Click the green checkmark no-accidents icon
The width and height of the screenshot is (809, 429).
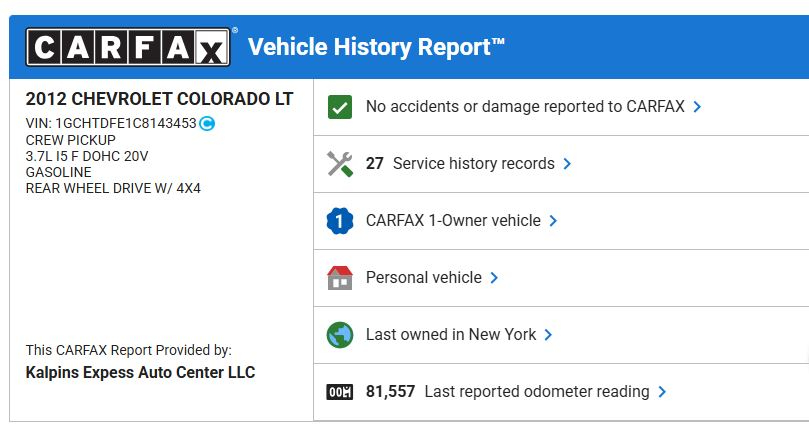tap(340, 107)
